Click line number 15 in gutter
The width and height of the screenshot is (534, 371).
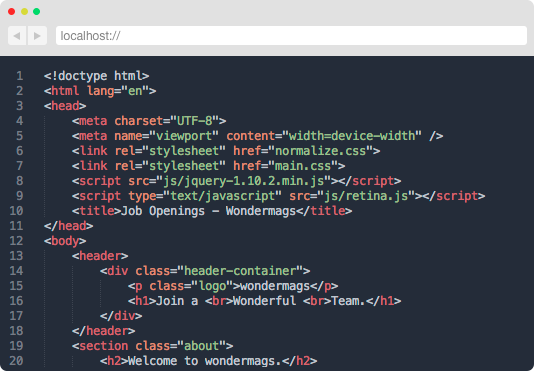click(x=16, y=286)
